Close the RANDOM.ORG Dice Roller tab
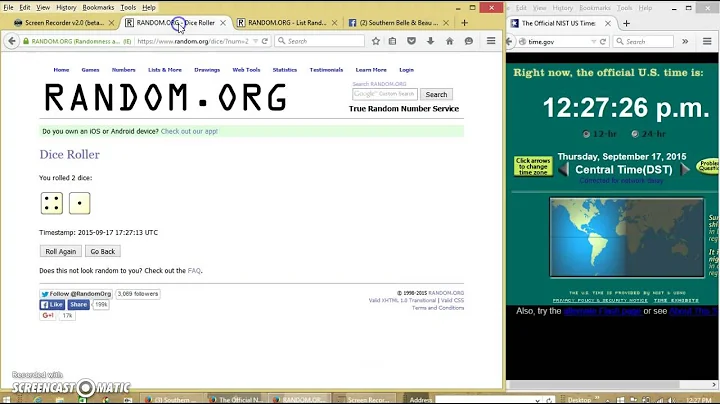This screenshot has height=404, width=720. (x=223, y=22)
